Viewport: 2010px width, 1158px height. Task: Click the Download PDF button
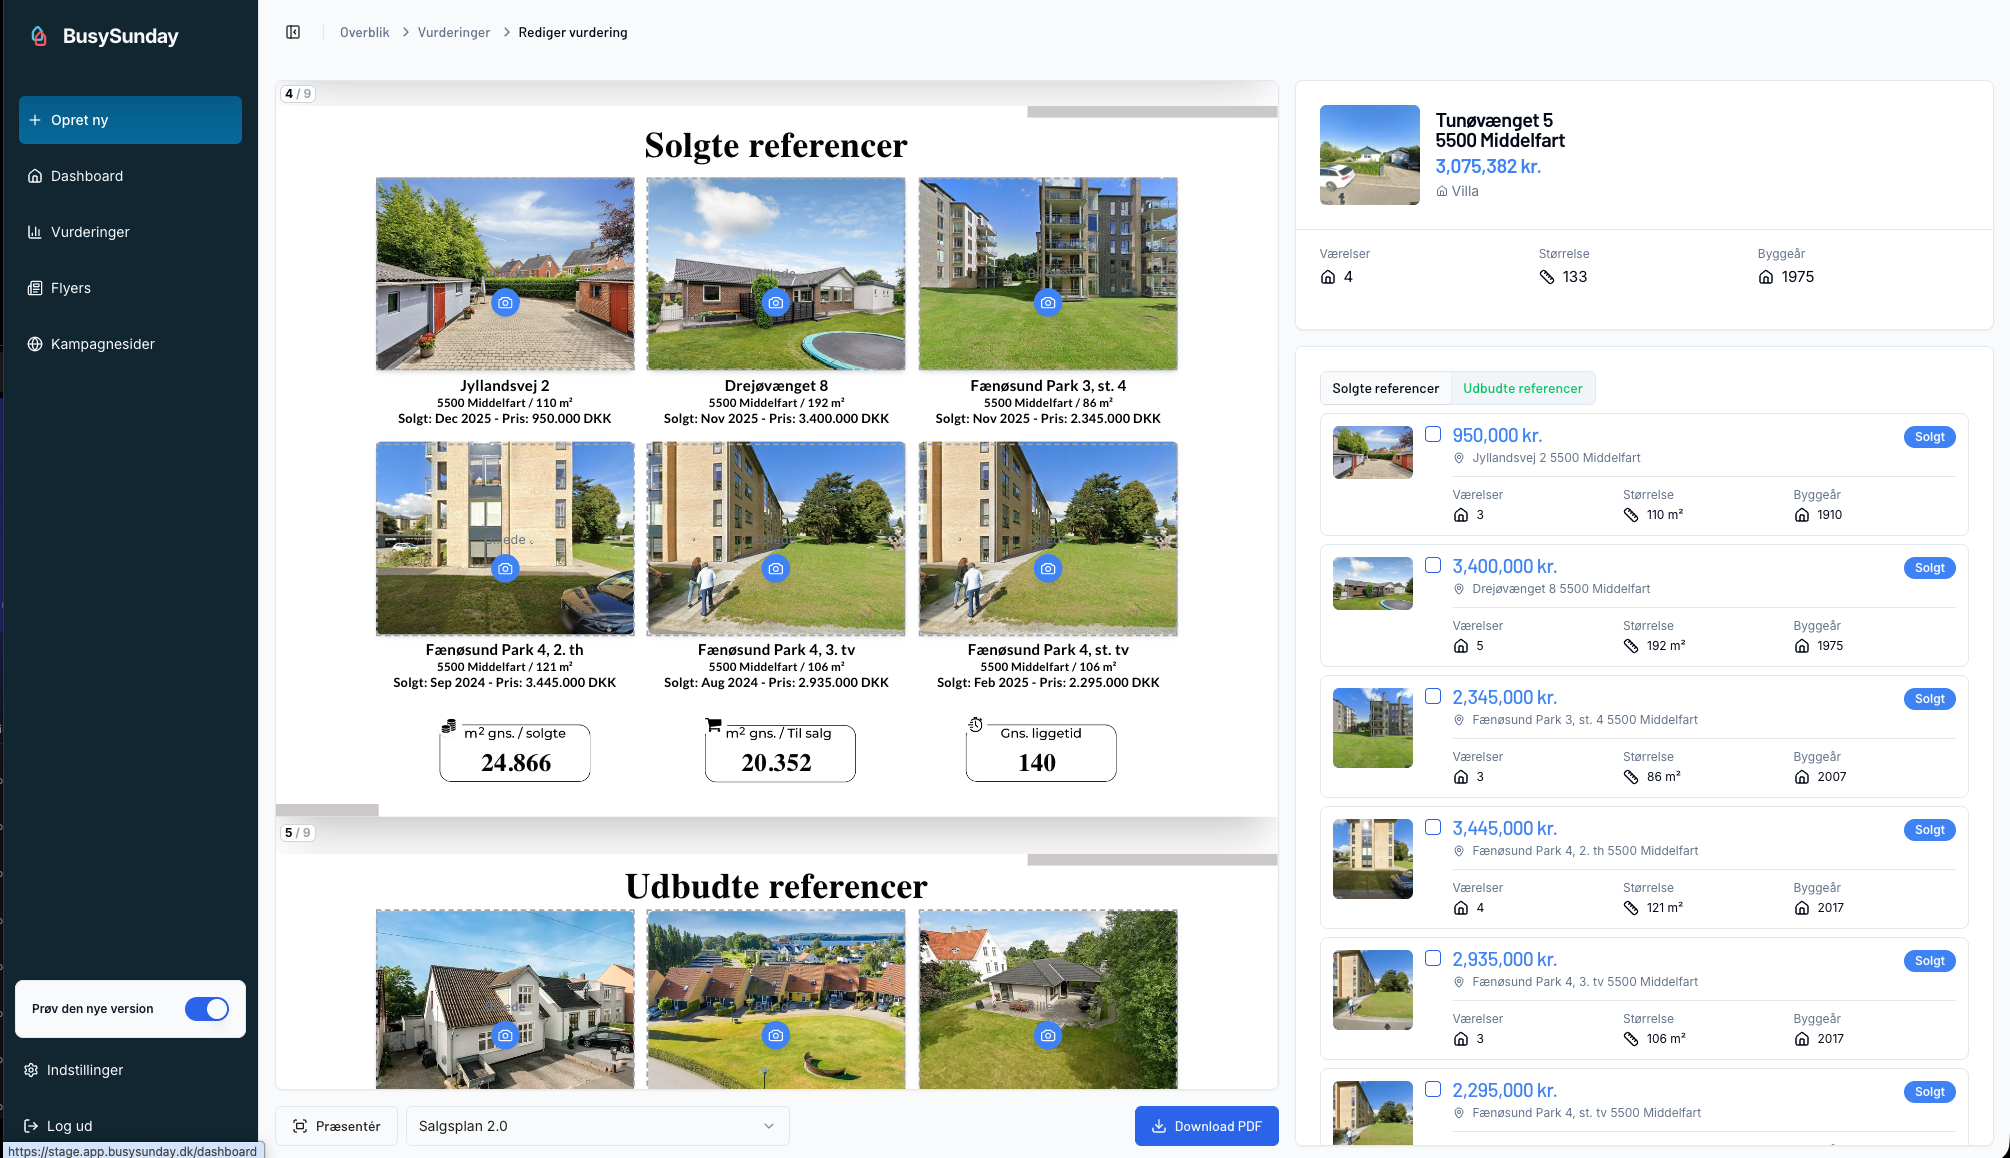point(1206,1126)
